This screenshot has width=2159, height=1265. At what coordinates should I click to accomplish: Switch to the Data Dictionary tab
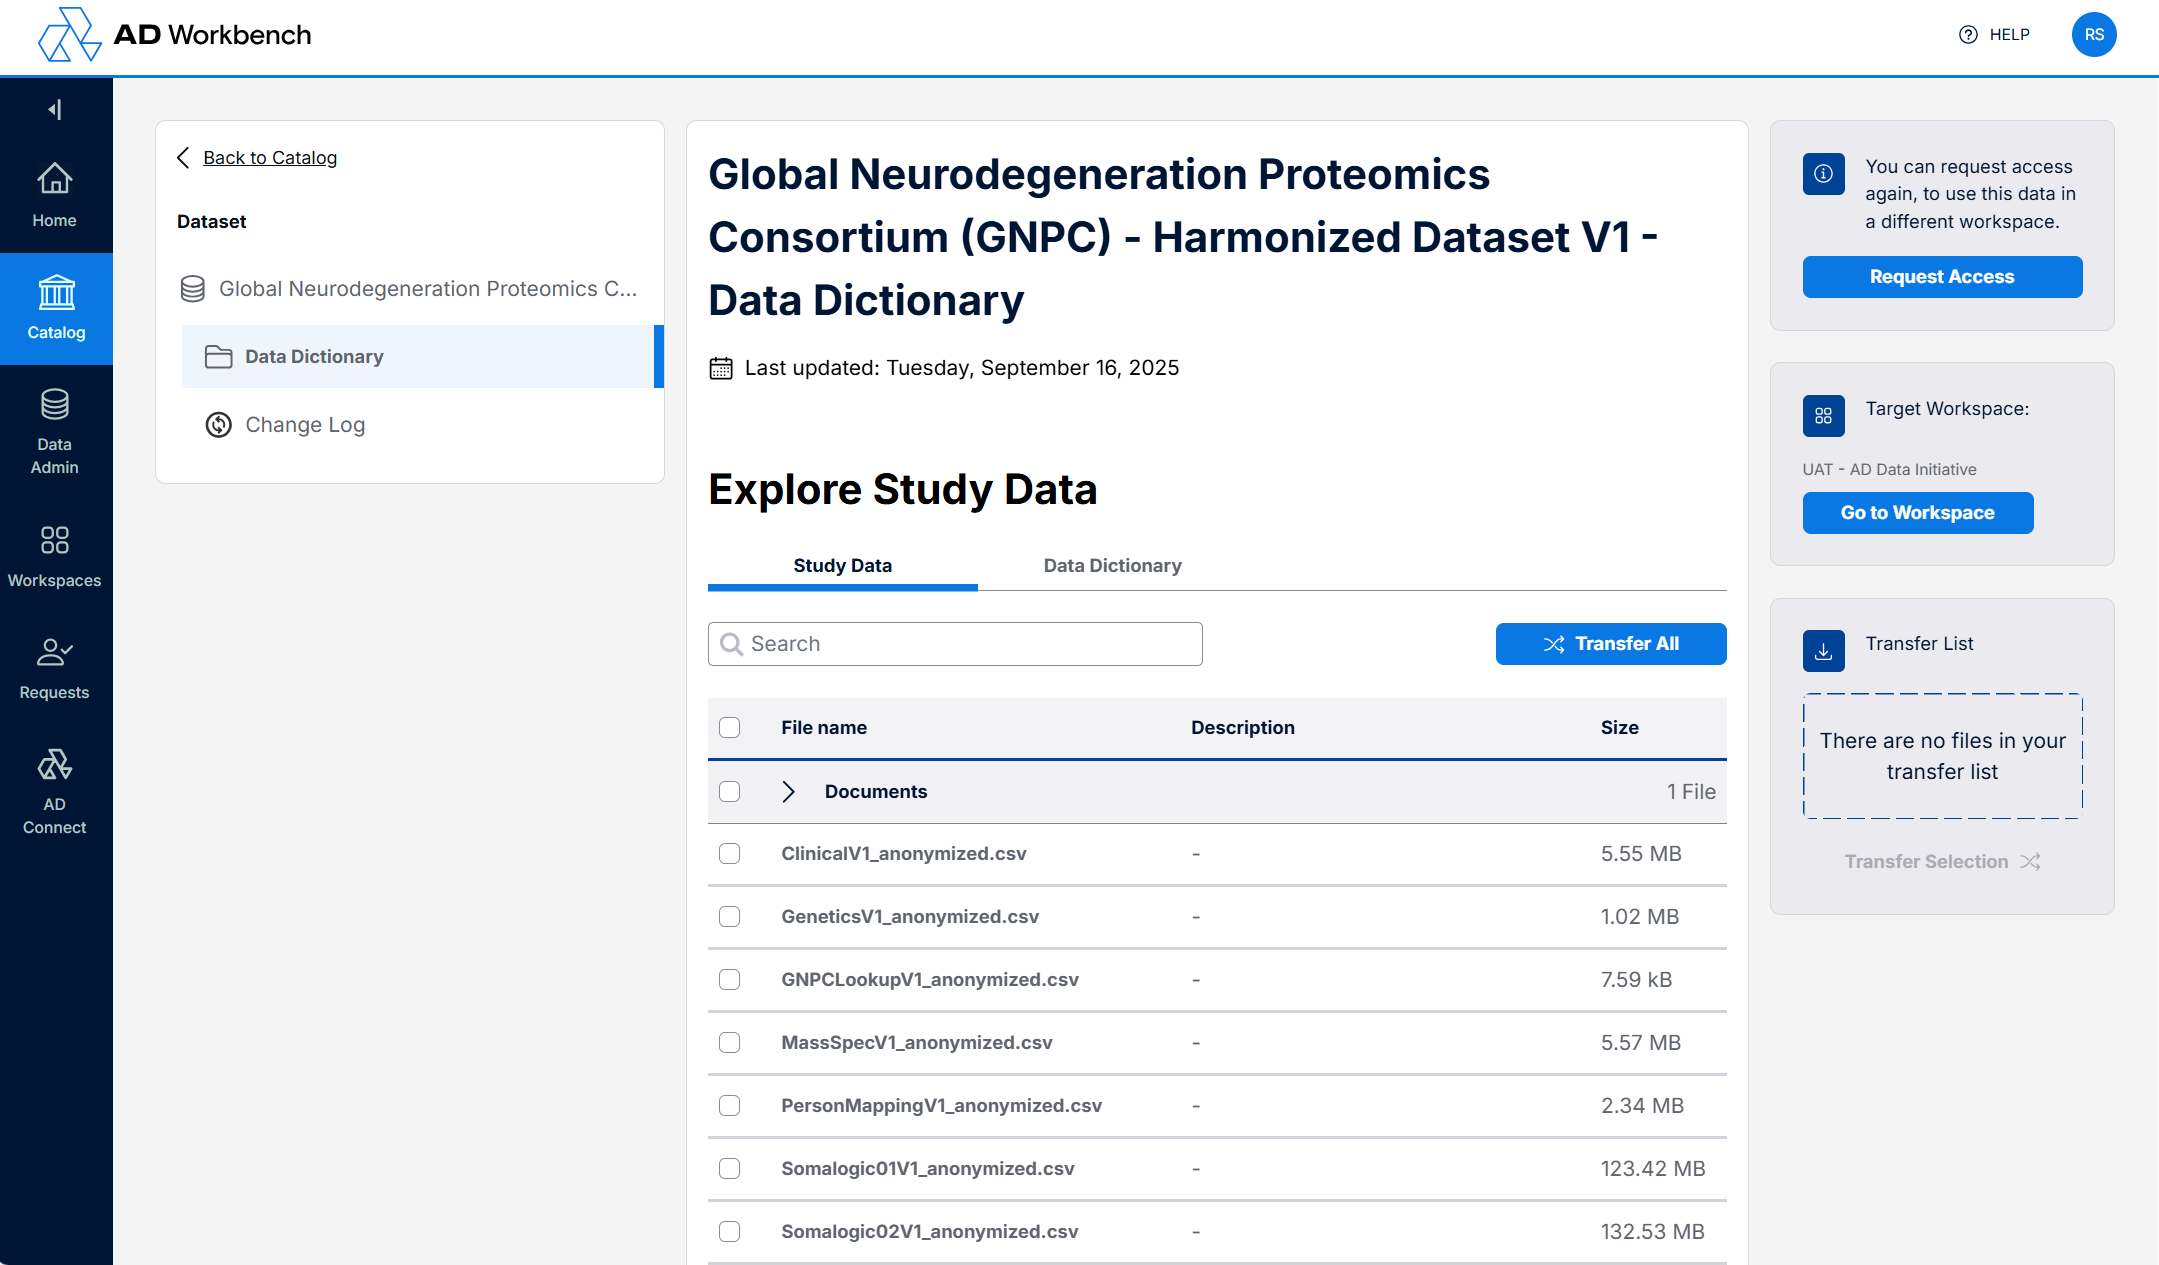tap(1112, 566)
